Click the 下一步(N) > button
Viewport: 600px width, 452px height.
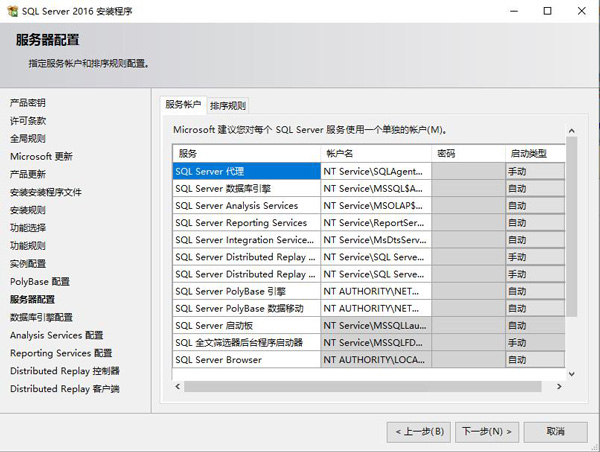point(487,431)
